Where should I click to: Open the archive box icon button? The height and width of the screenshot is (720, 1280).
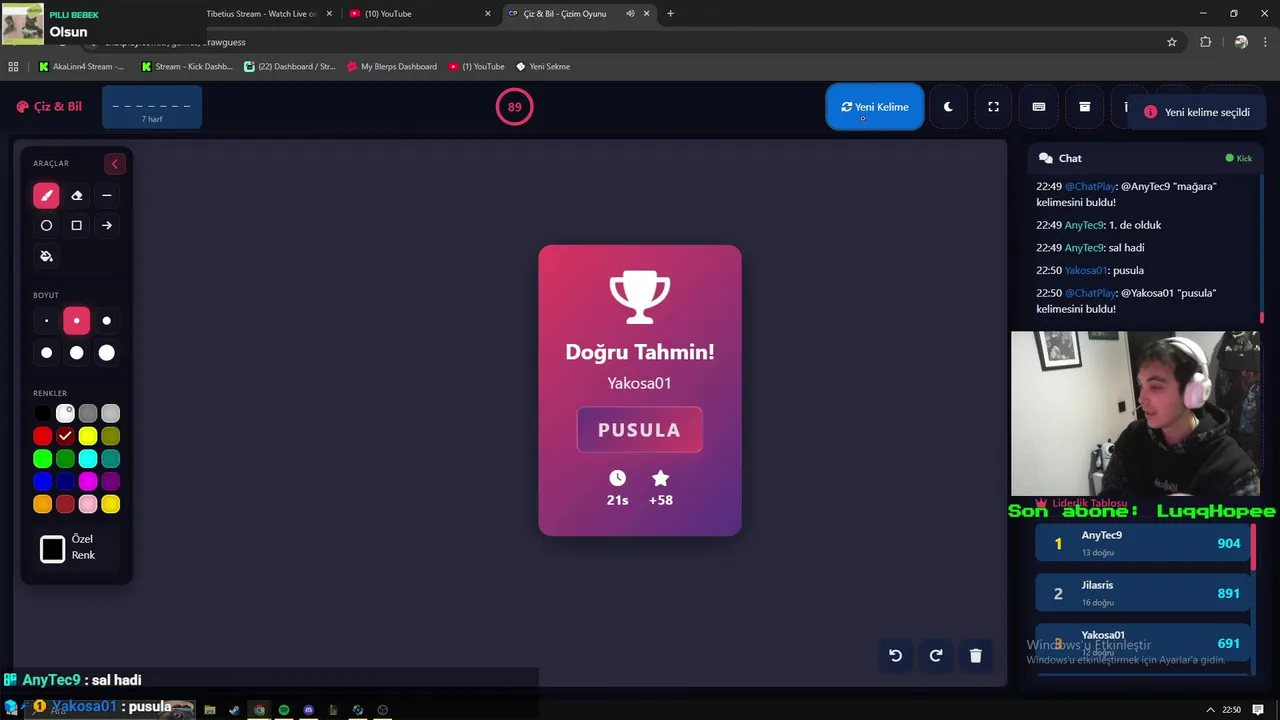coord(1084,107)
